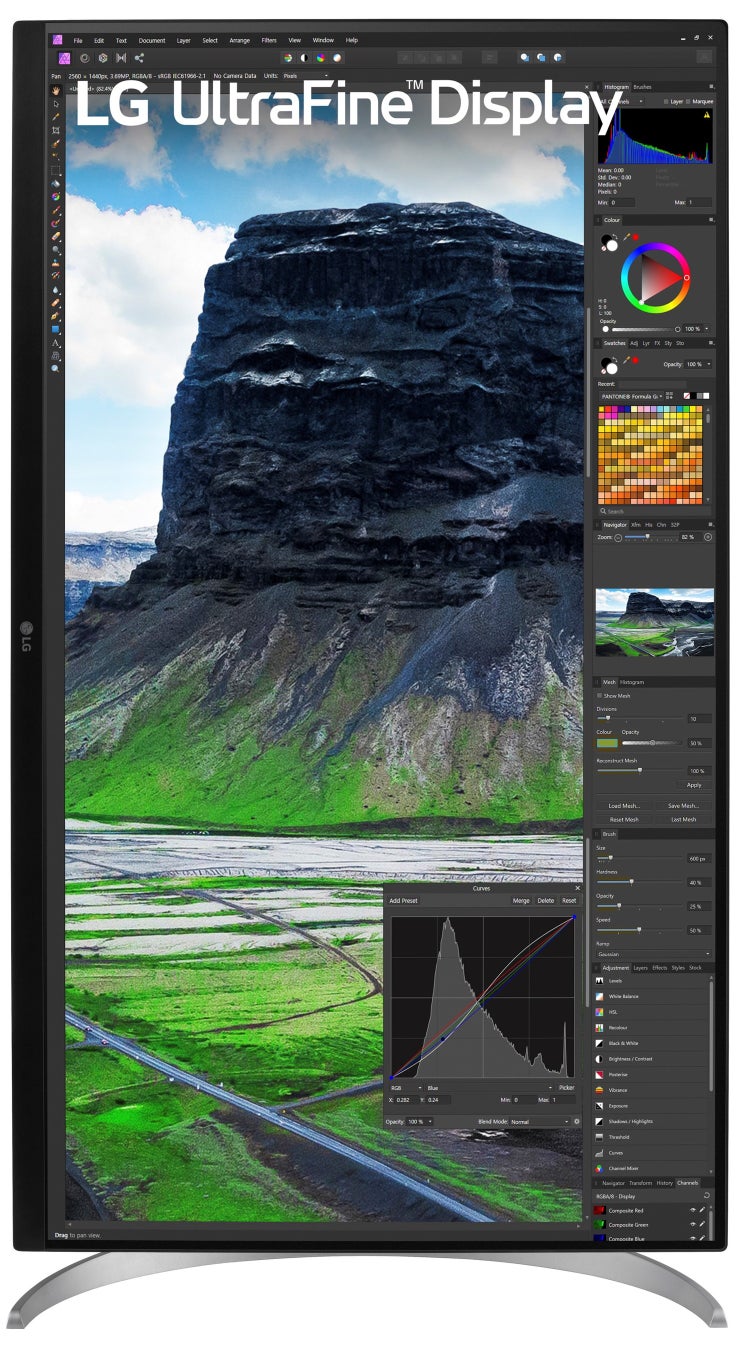Open the Arrange menu
742x1350 pixels.
pos(240,40)
